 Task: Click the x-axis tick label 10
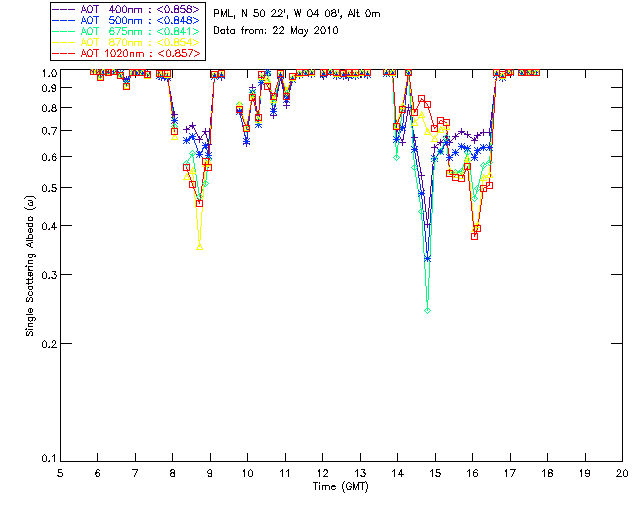(x=247, y=473)
